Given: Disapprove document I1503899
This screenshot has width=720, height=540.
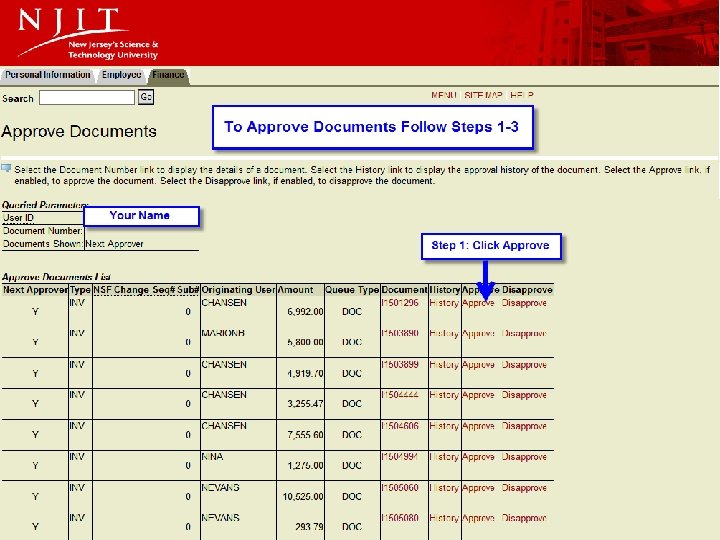Looking at the screenshot, I should (524, 365).
